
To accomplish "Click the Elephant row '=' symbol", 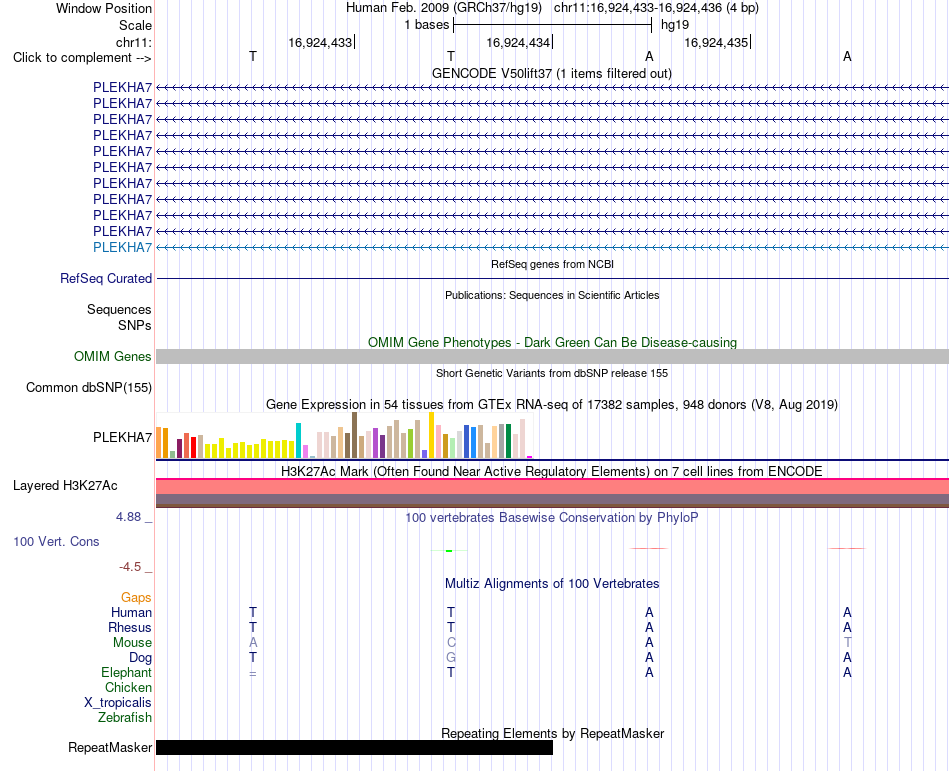I will tap(253, 673).
